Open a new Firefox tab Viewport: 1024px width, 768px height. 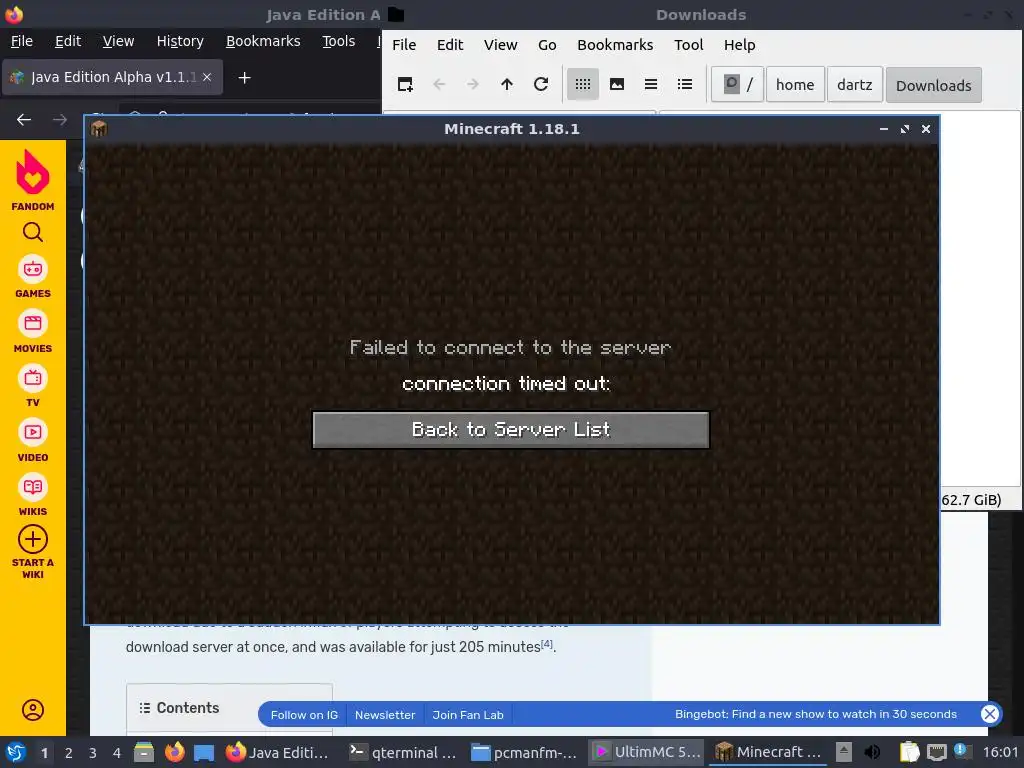pyautogui.click(x=244, y=78)
